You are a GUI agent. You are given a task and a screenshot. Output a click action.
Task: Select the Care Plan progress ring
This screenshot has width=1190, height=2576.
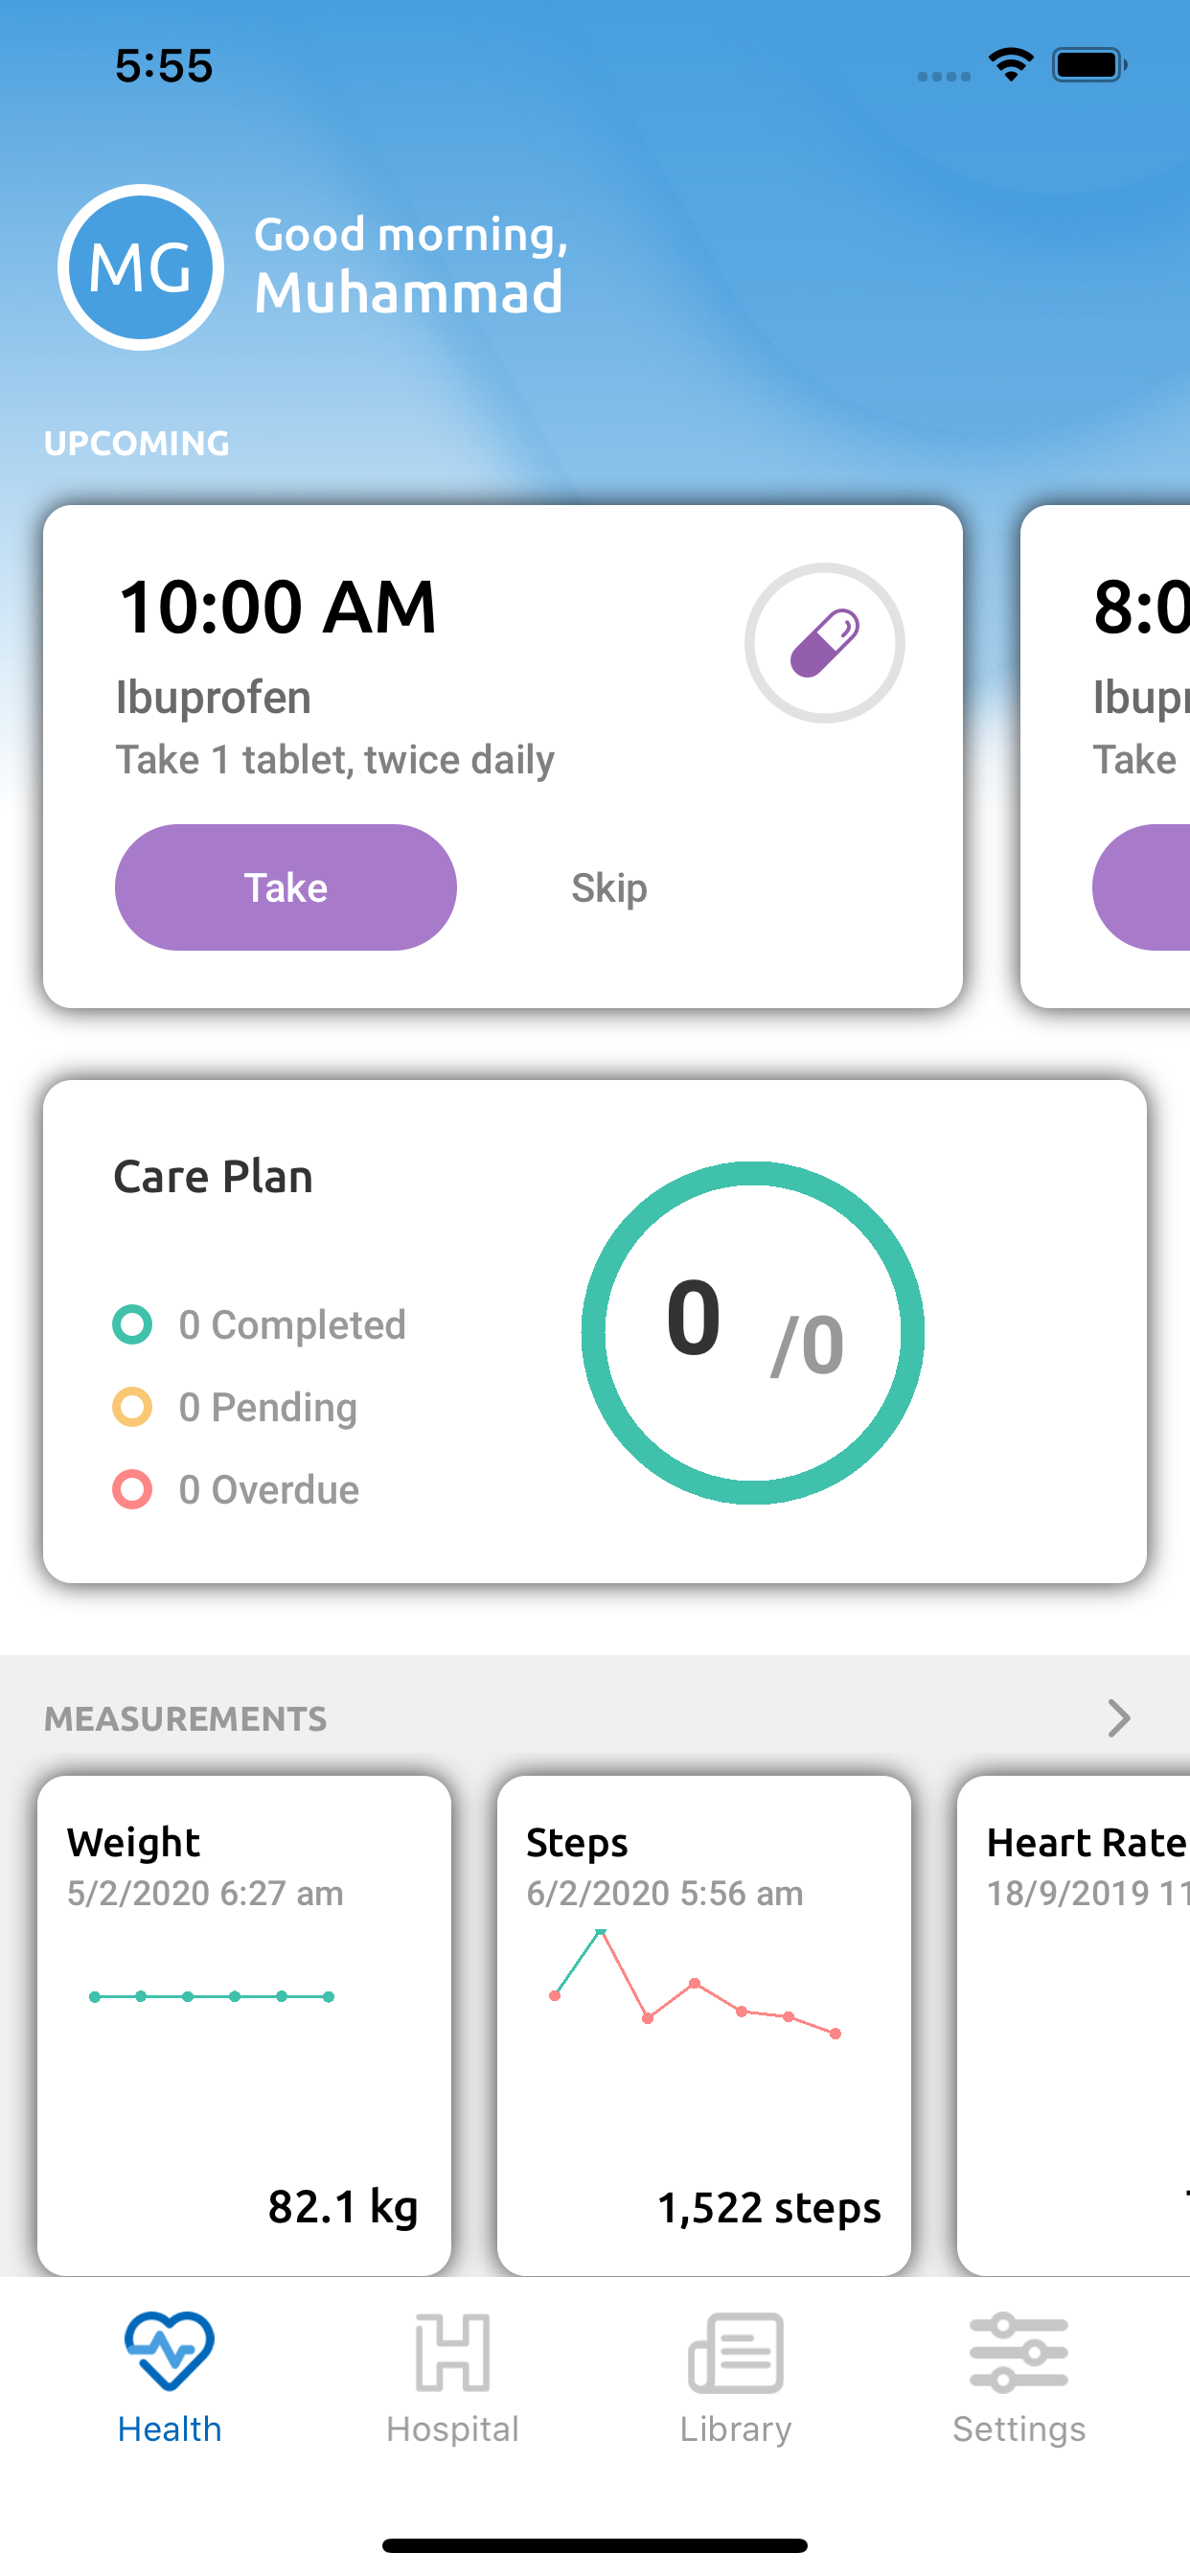pos(753,1332)
